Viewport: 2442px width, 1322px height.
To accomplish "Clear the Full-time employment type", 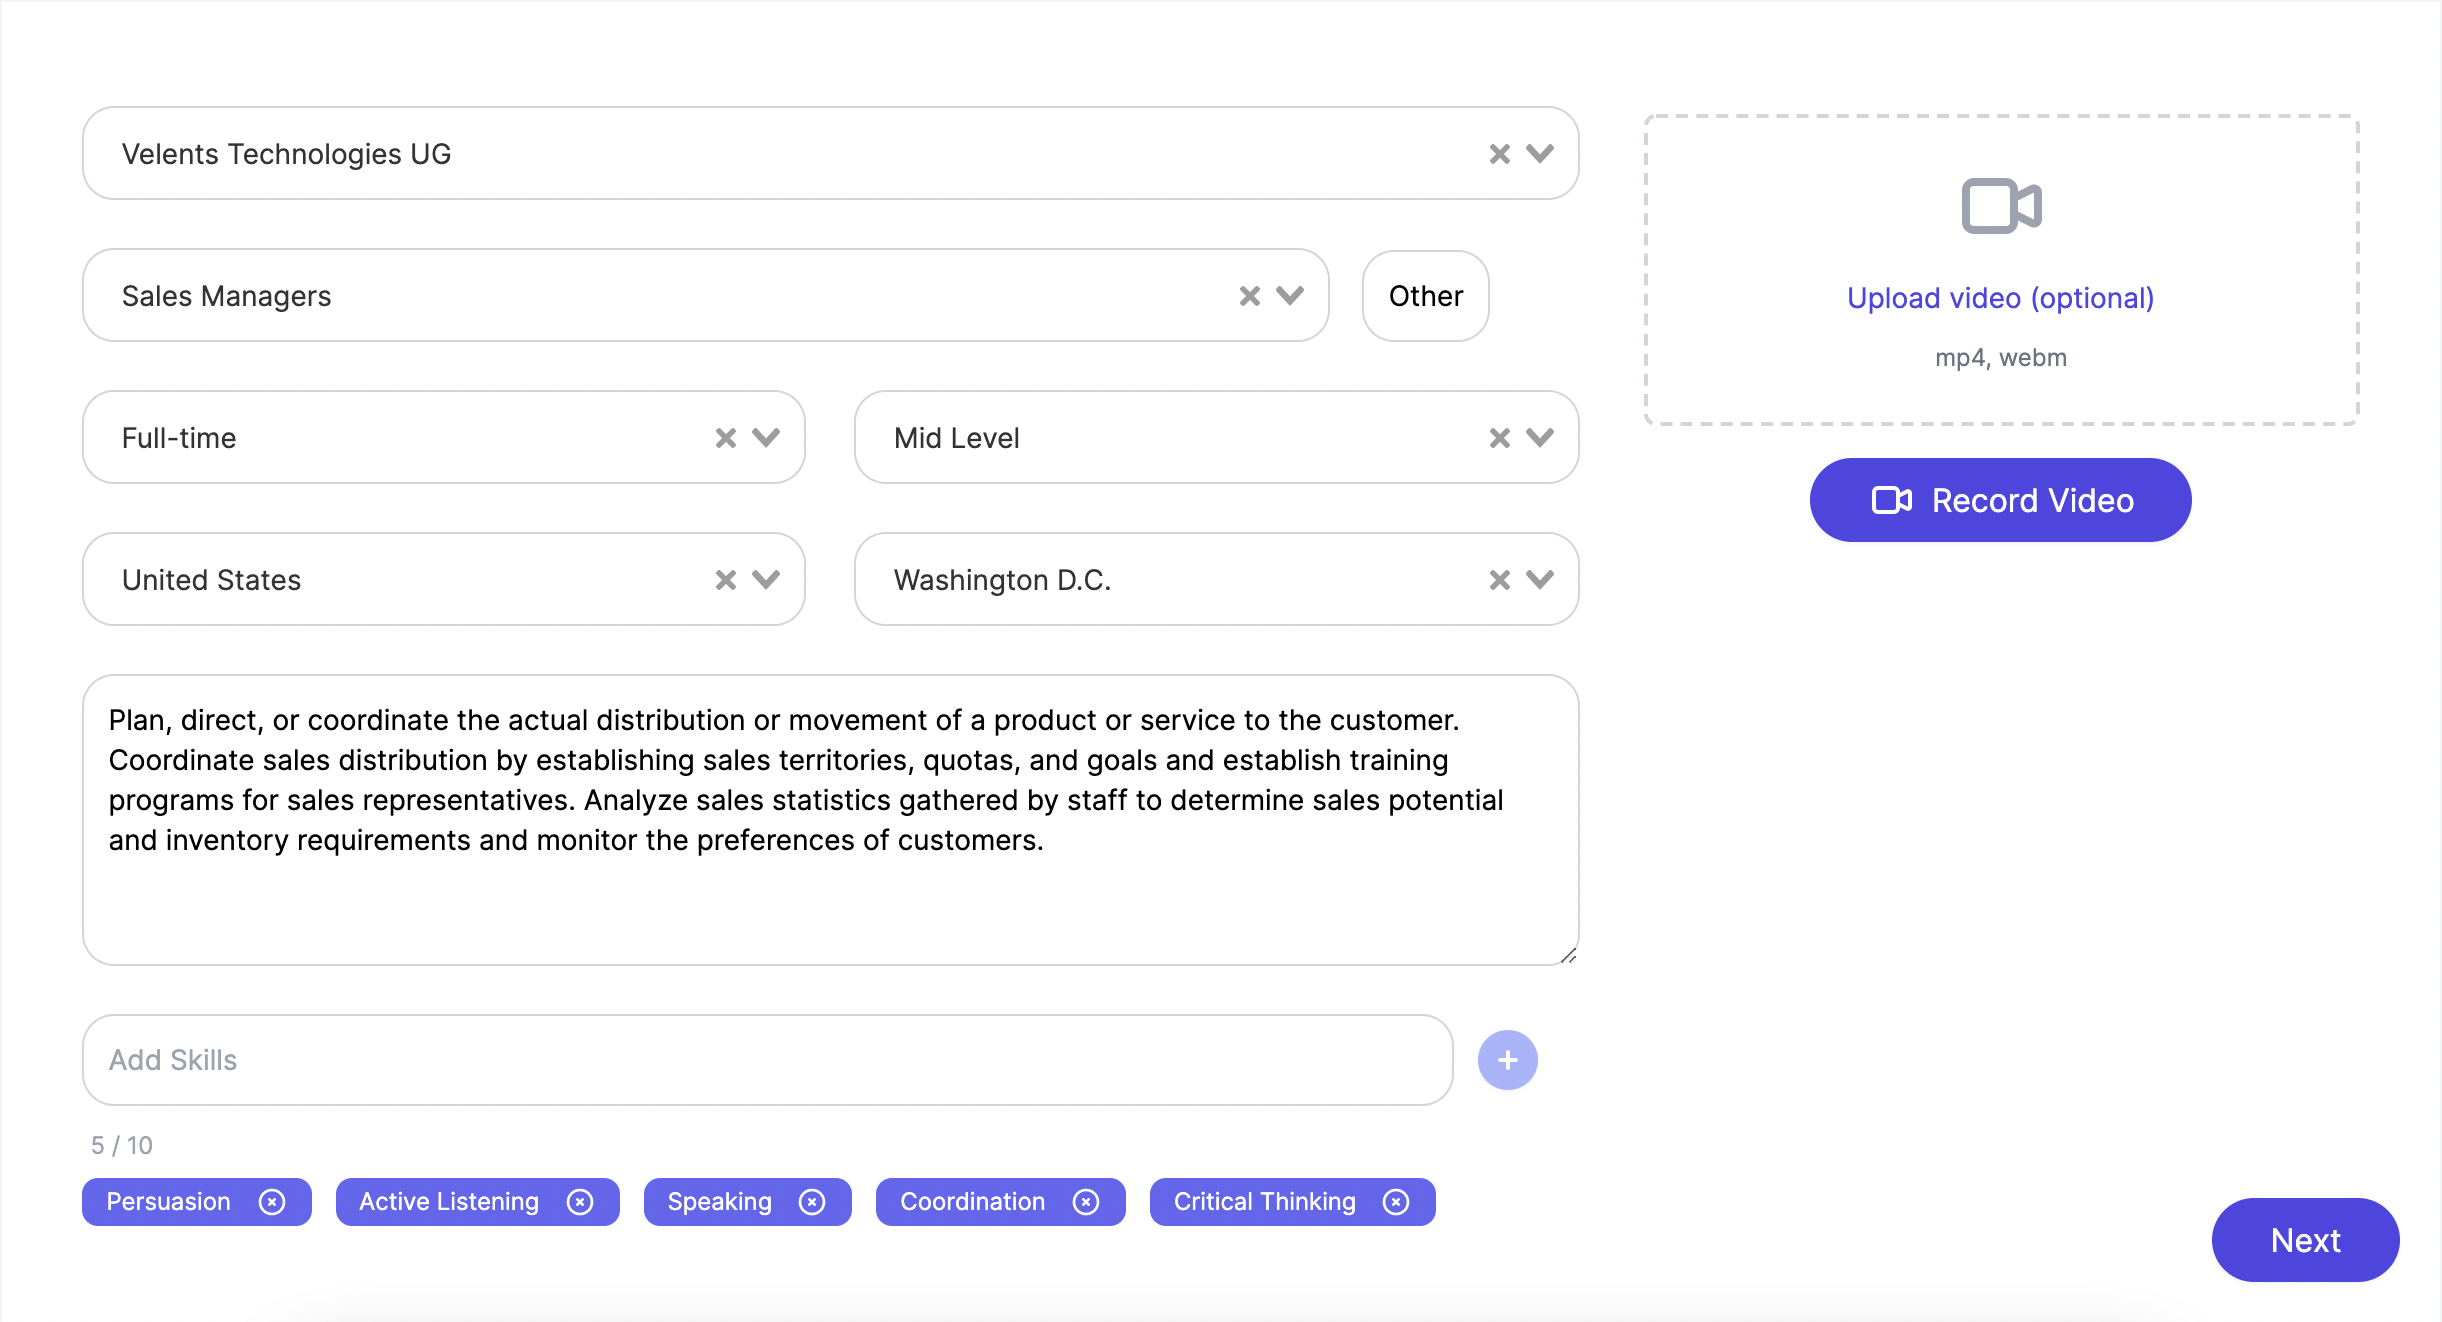I will click(725, 438).
